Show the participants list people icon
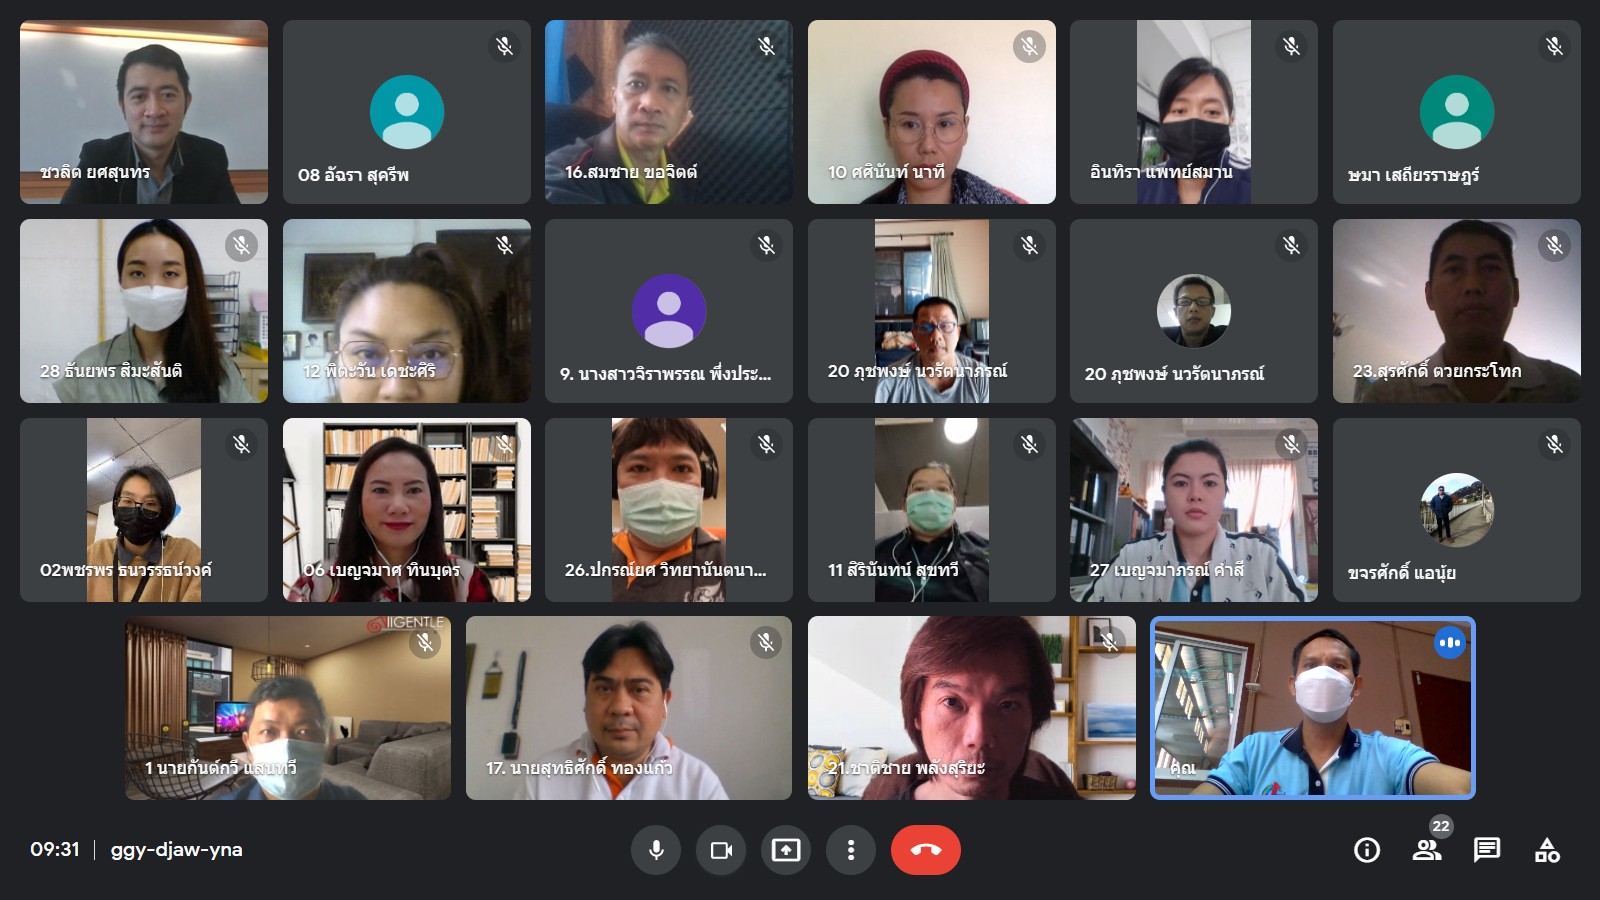Screen dimensions: 1600x900 pos(1426,850)
